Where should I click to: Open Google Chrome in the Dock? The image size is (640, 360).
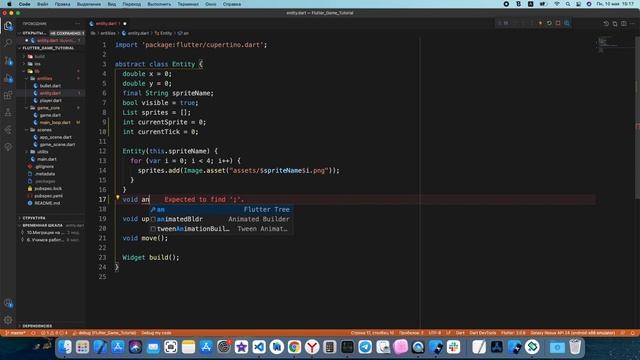pyautogui.click(x=294, y=347)
